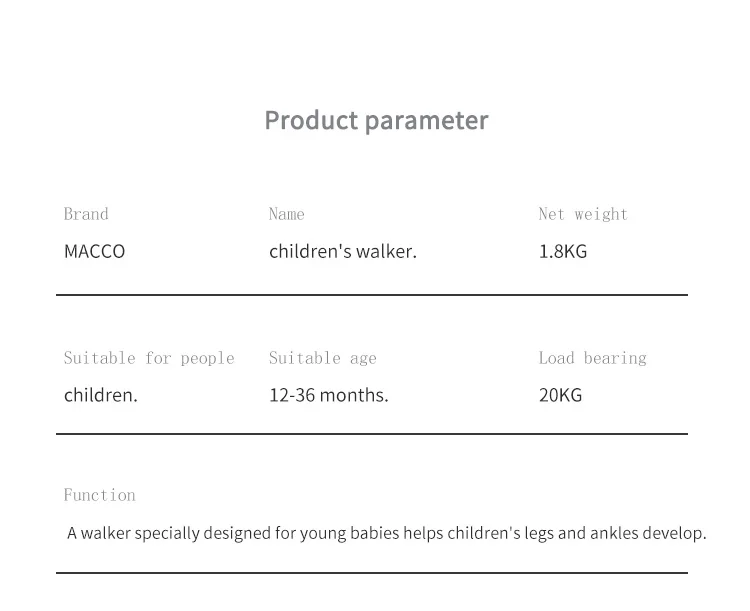The height and width of the screenshot is (611, 750).
Task: Click the "Brand" field label
Action: pyautogui.click(x=86, y=214)
